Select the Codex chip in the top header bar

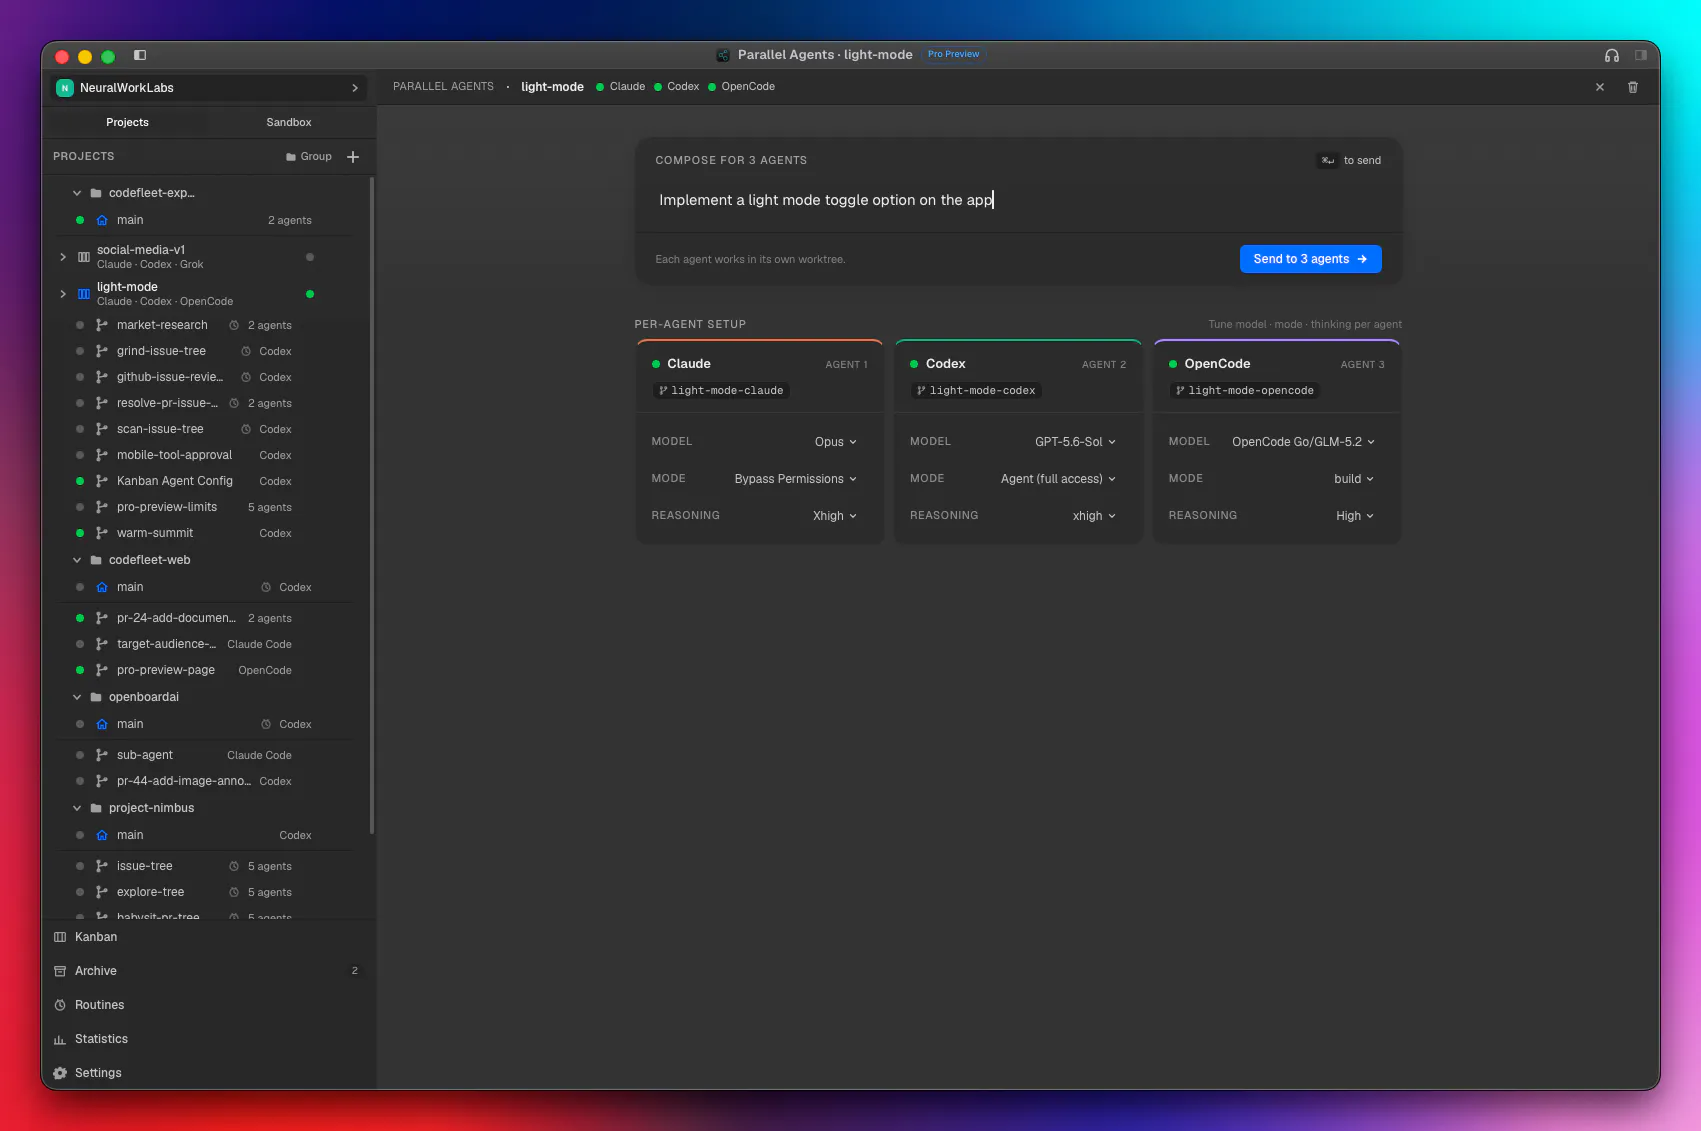point(677,87)
